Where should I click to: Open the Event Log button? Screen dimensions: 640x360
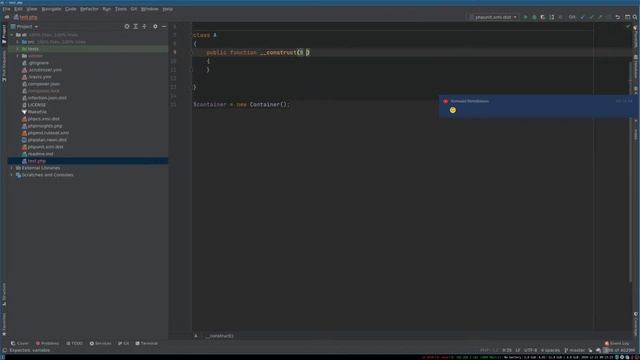pos(617,343)
